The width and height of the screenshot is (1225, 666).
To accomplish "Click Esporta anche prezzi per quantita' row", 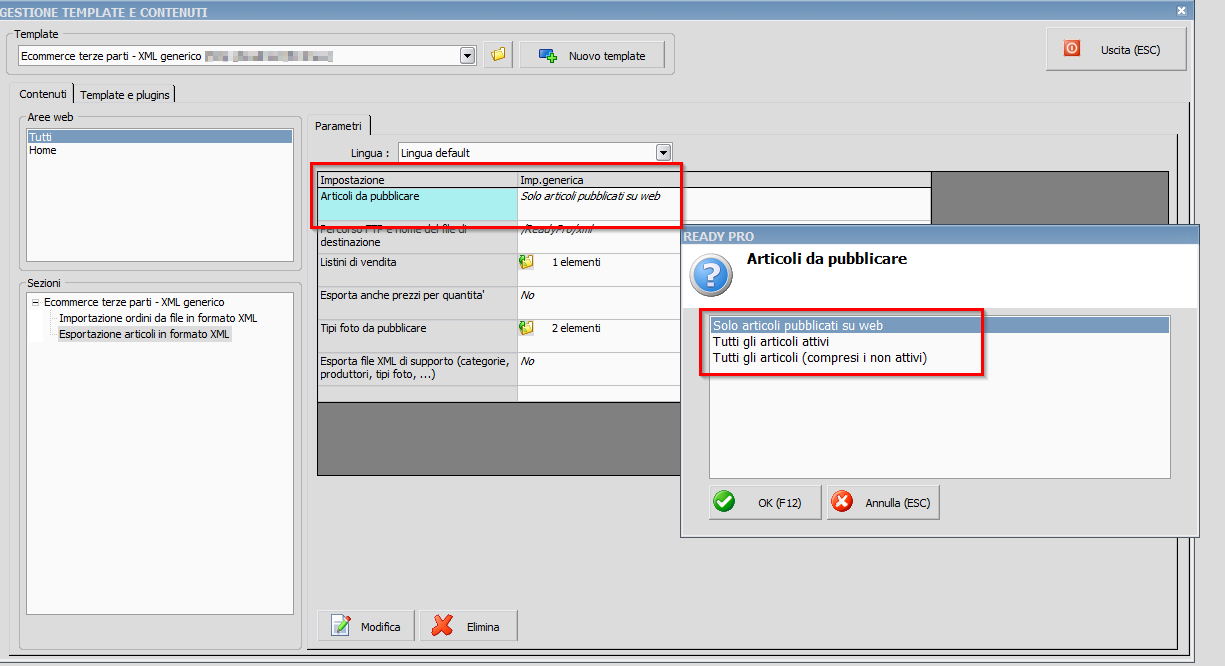I will point(417,303).
